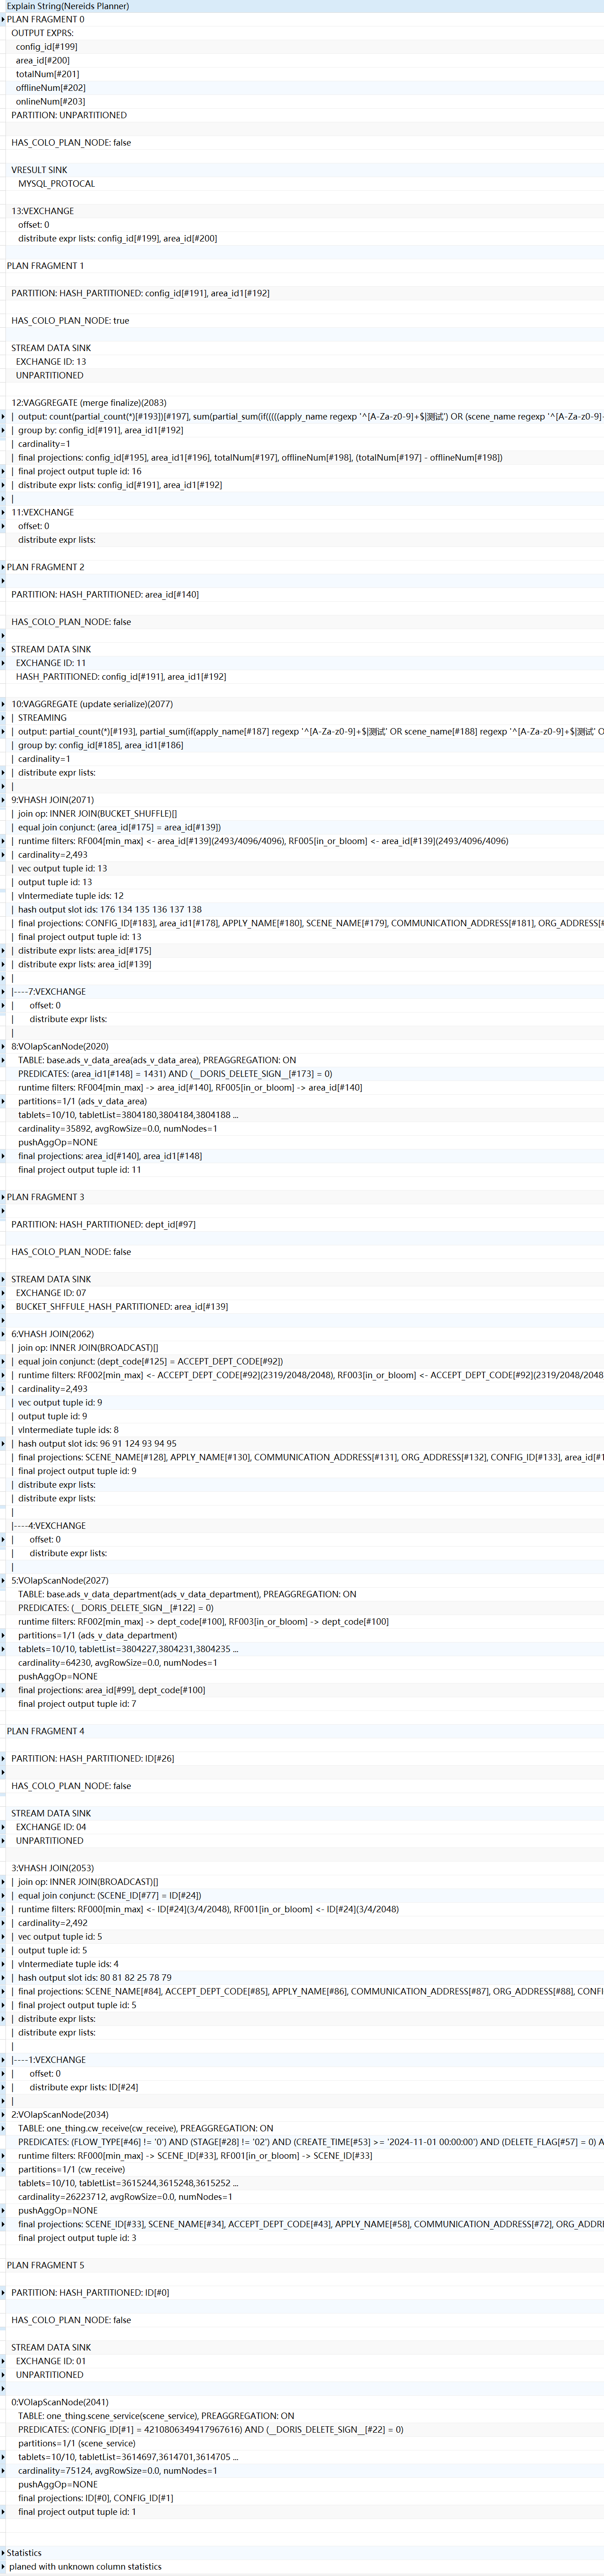Expand arrow next to 2:VOlapScanNode(2034)
604x2576 pixels.
point(3,2114)
